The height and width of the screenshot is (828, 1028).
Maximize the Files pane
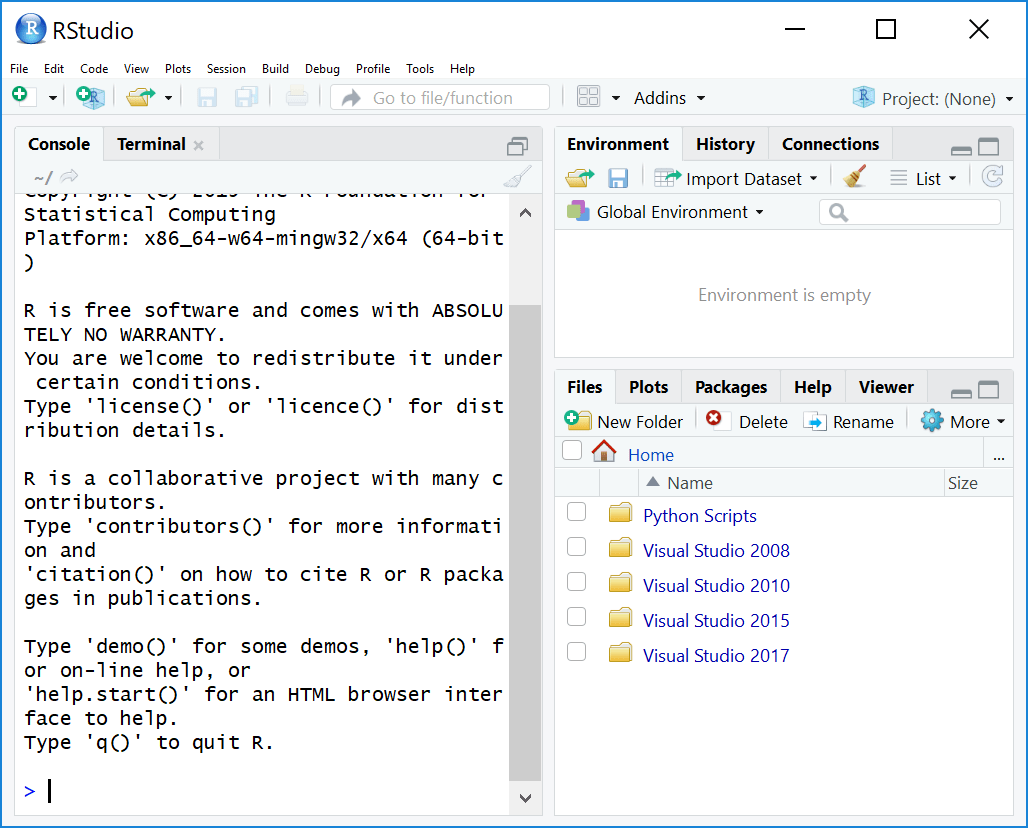point(989,389)
